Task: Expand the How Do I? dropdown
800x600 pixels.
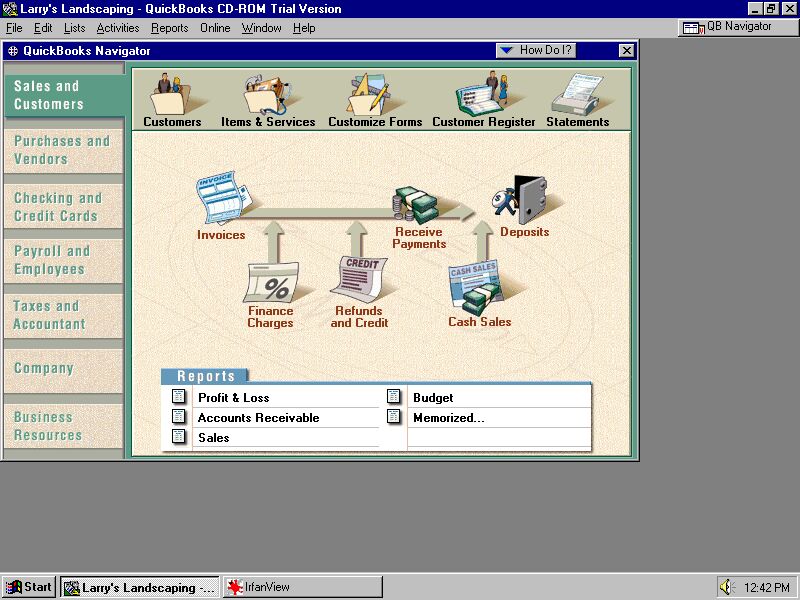Action: (536, 51)
